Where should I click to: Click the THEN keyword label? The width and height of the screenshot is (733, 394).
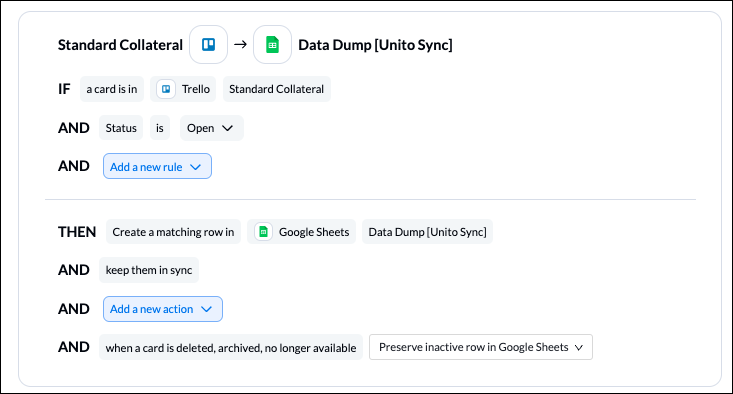(x=77, y=232)
